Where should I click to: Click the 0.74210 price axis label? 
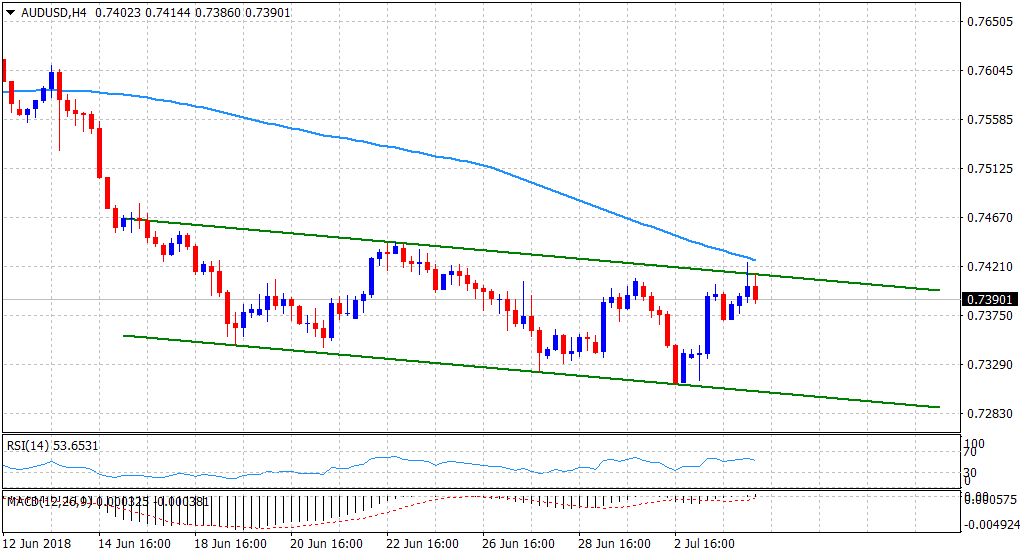(987, 267)
